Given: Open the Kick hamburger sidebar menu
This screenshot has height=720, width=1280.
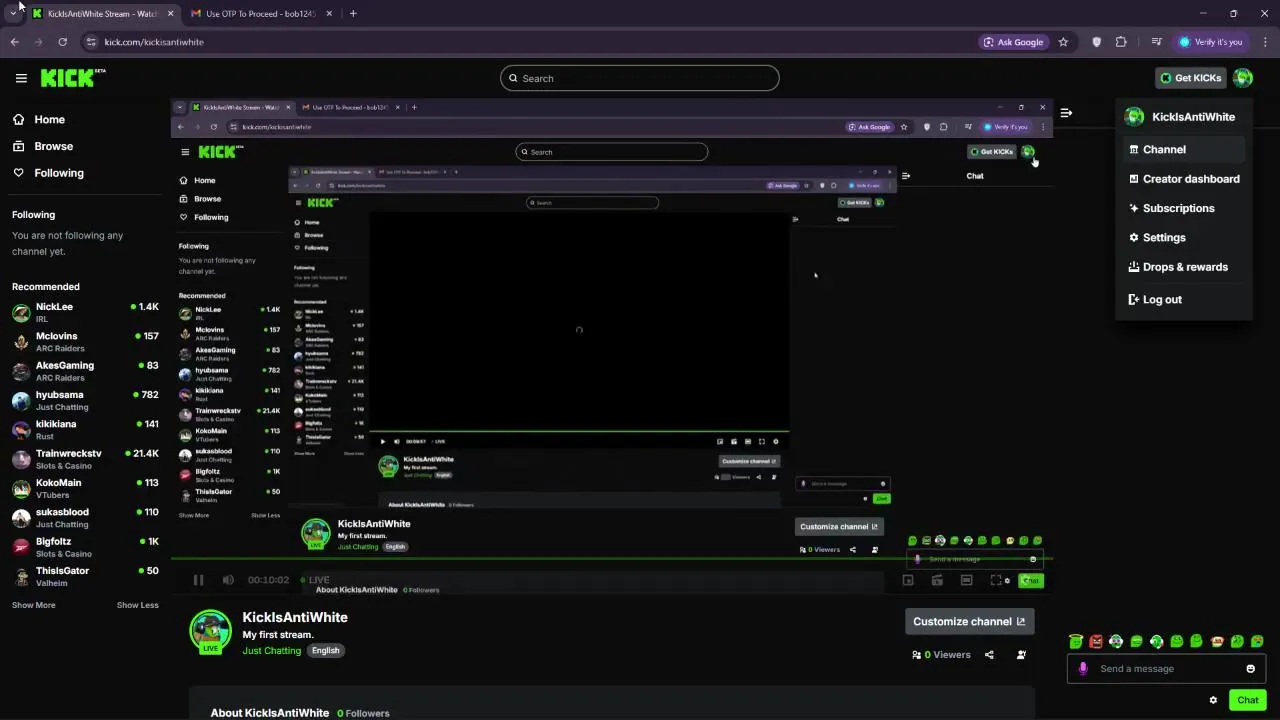Looking at the screenshot, I should [21, 78].
